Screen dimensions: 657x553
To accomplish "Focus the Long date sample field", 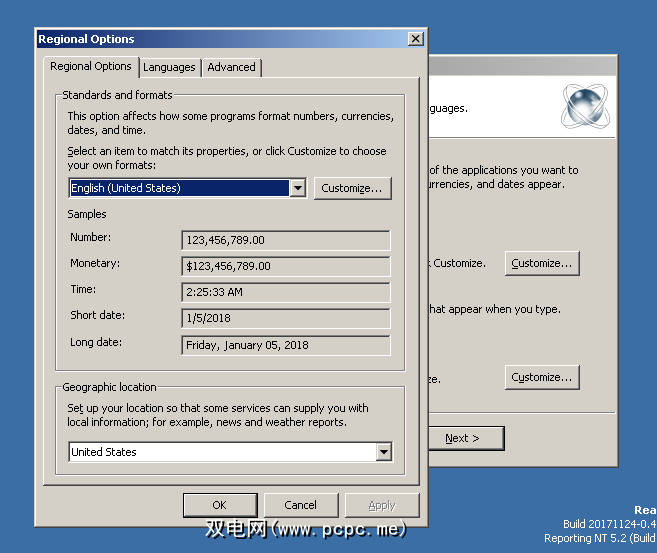I will coord(286,345).
